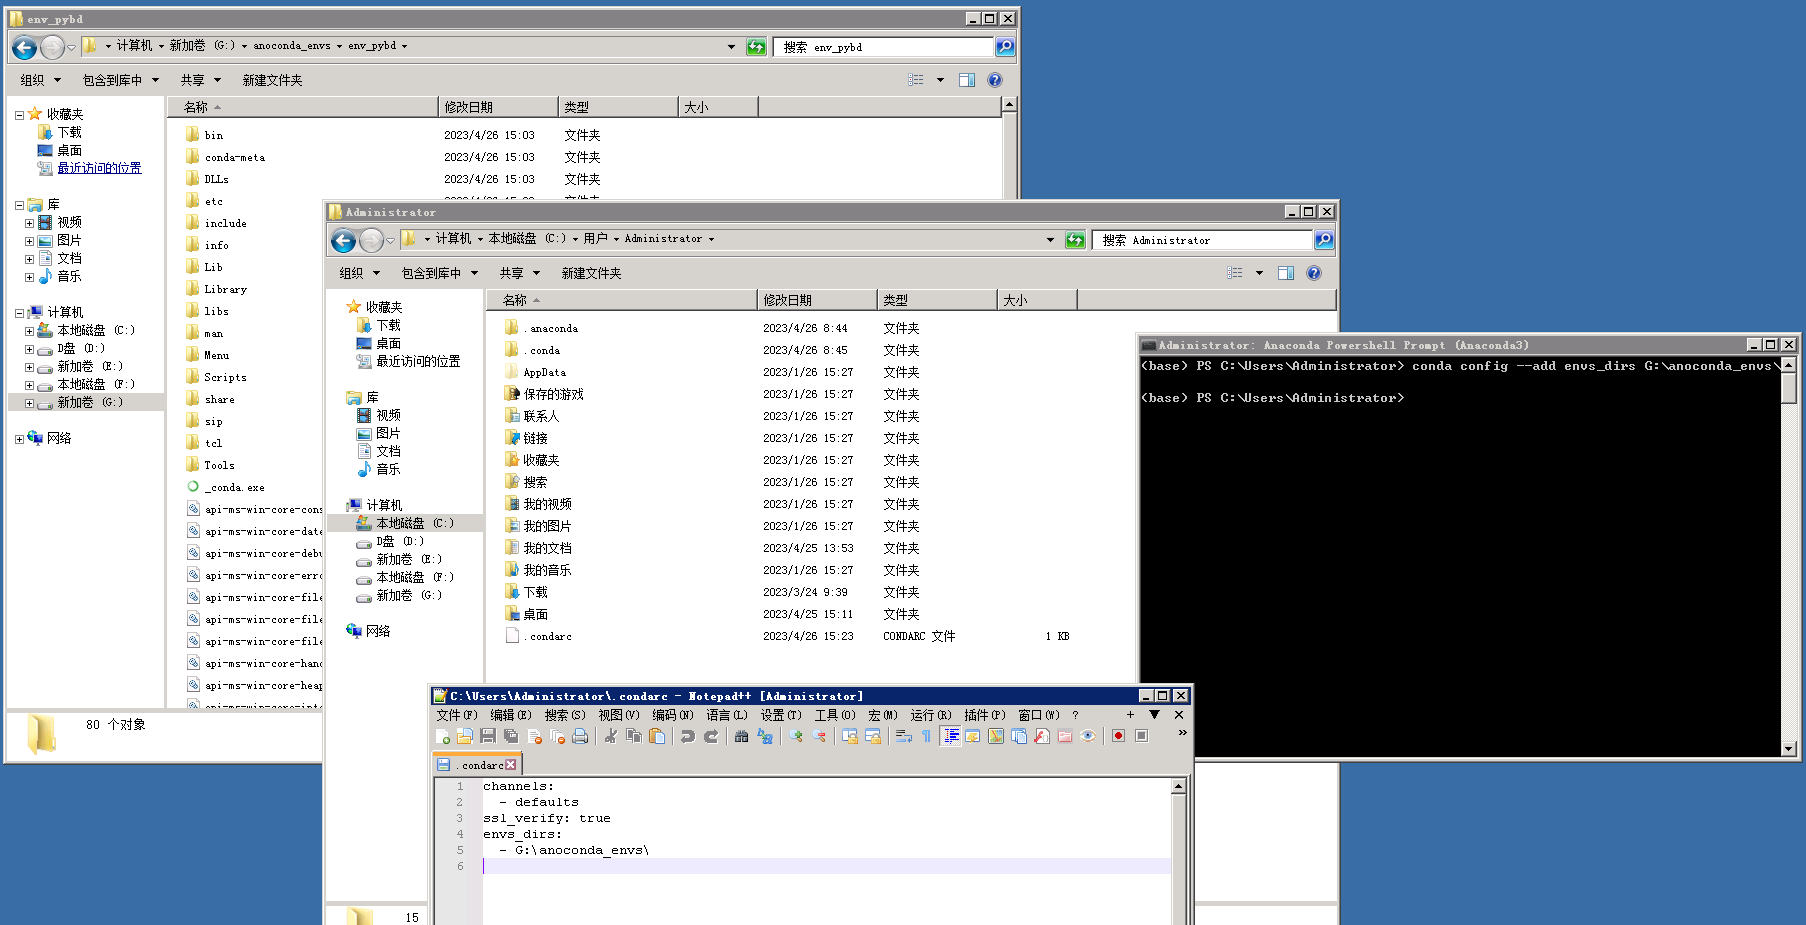Click Save icon in Notepad++ toolbar
Screen dimensions: 1806x925
pos(488,736)
